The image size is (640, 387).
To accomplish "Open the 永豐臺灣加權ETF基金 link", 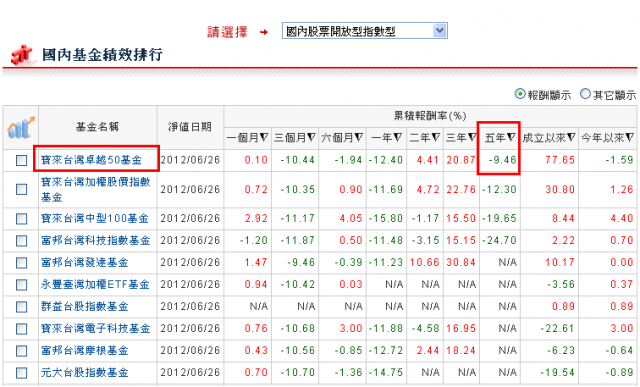I will point(95,285).
